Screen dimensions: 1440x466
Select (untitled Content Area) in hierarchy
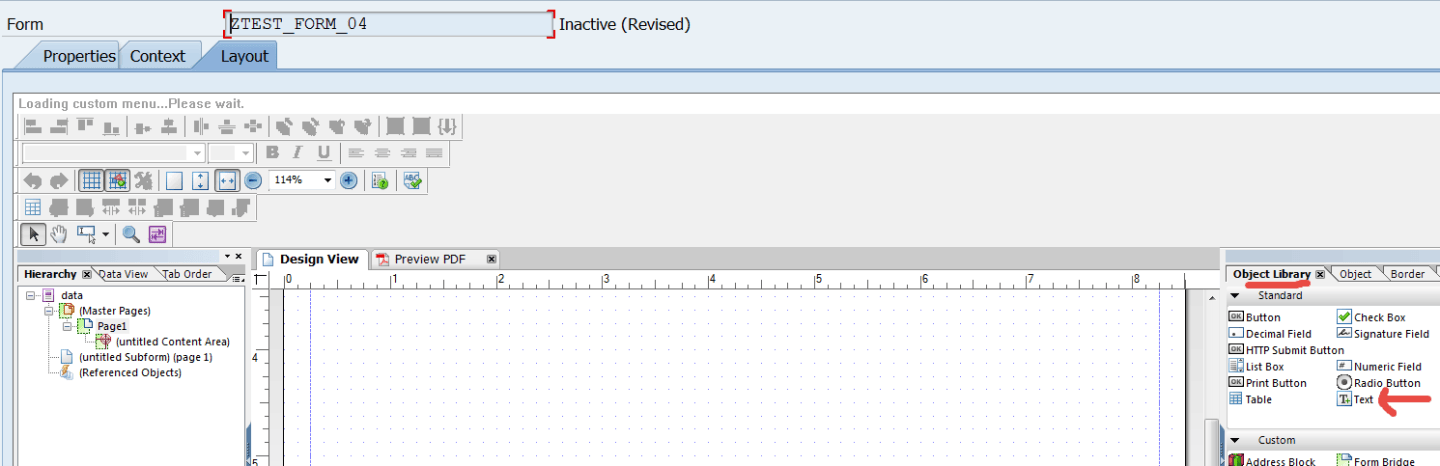pos(173,342)
